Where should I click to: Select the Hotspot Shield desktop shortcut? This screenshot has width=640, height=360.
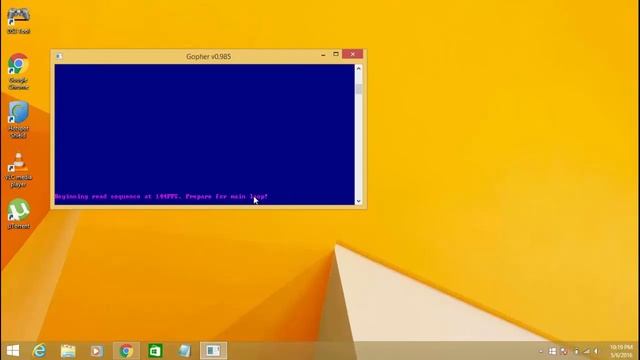[x=18, y=120]
